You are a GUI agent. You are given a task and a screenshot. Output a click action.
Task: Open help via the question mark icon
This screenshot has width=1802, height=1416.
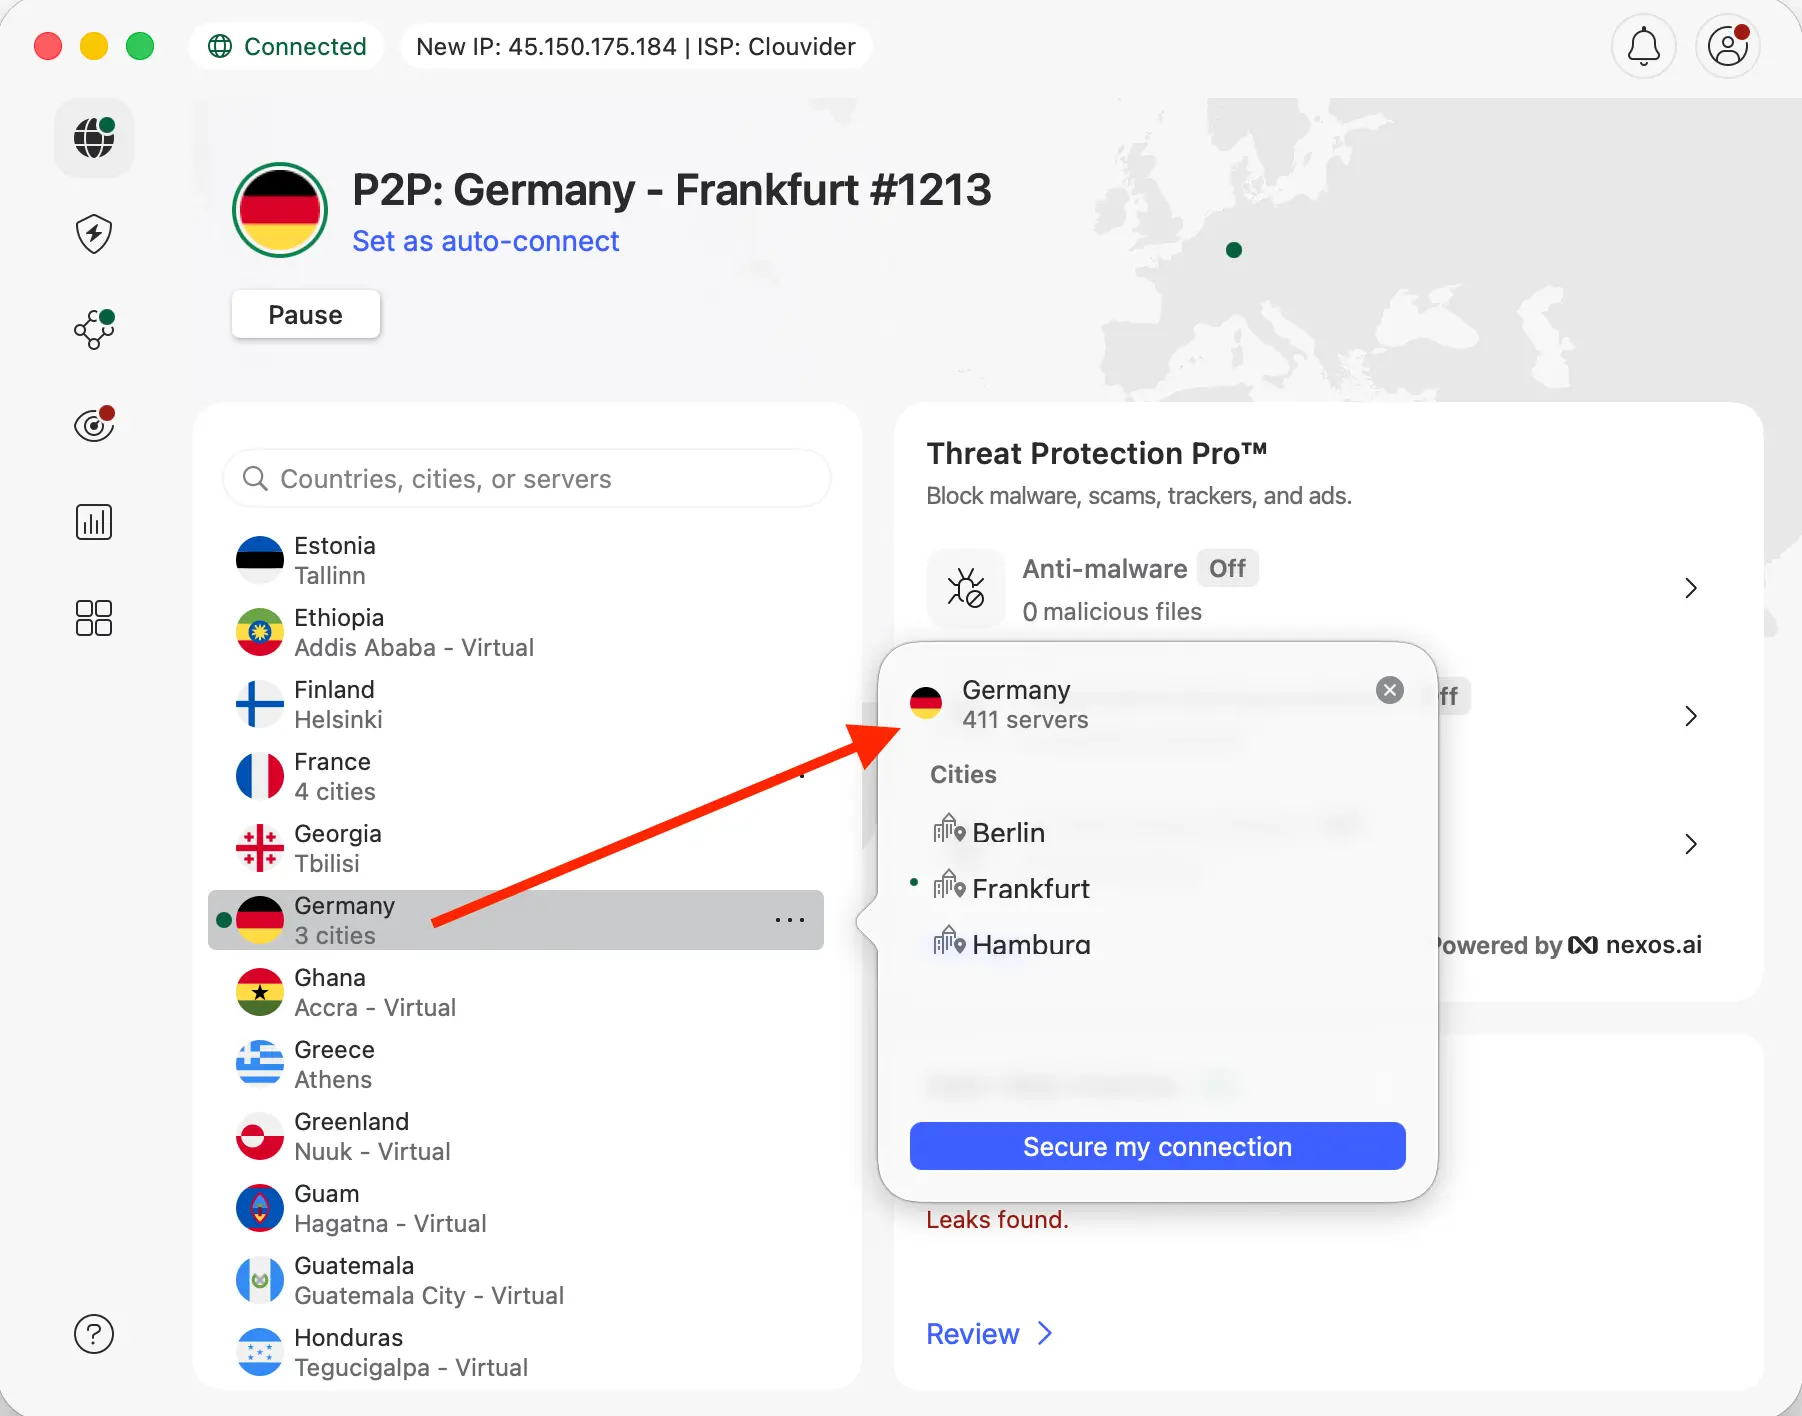tap(93, 1334)
